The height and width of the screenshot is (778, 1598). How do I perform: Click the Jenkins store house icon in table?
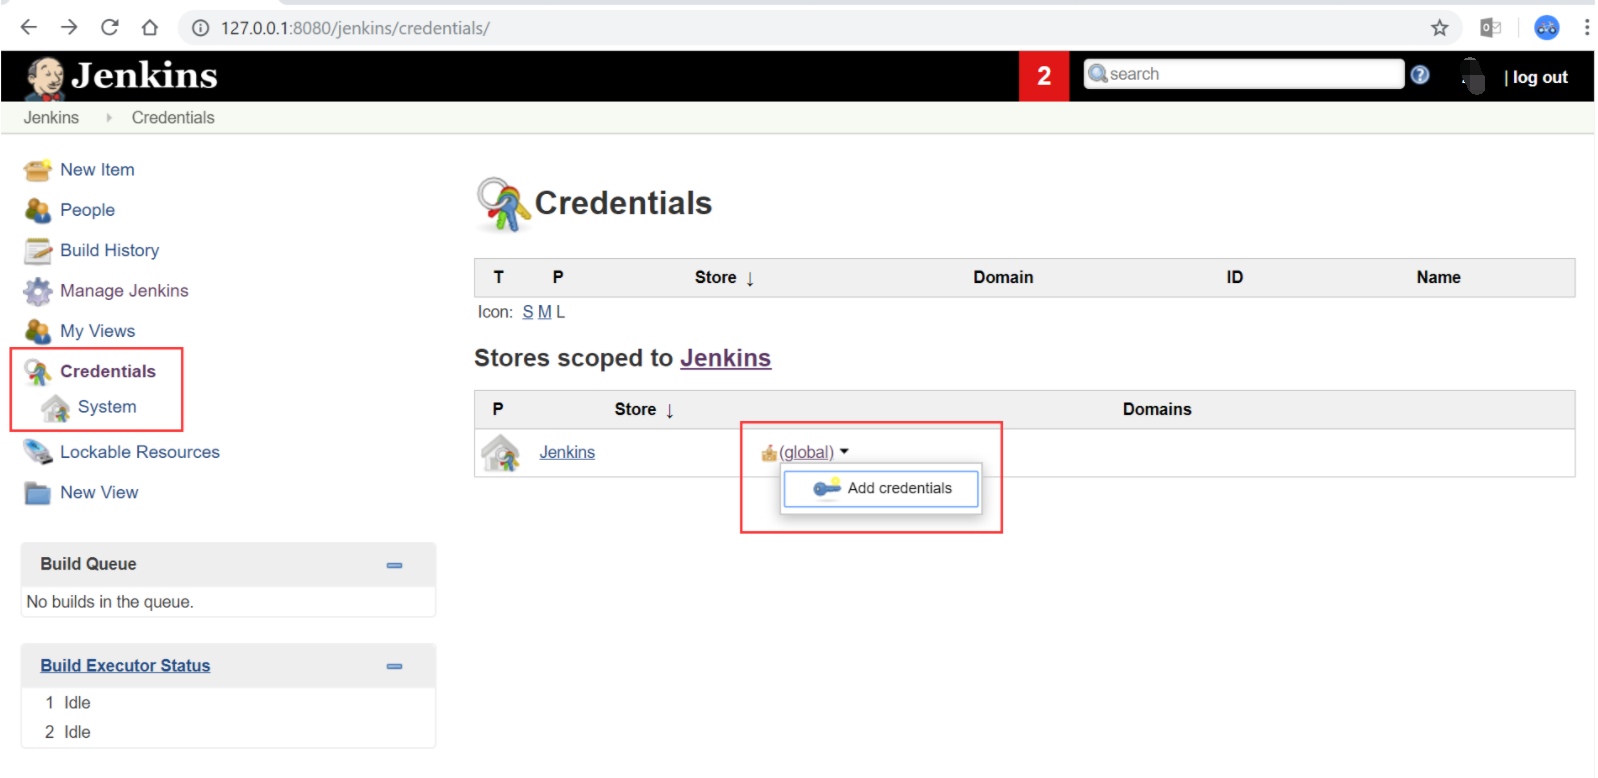tap(500, 453)
